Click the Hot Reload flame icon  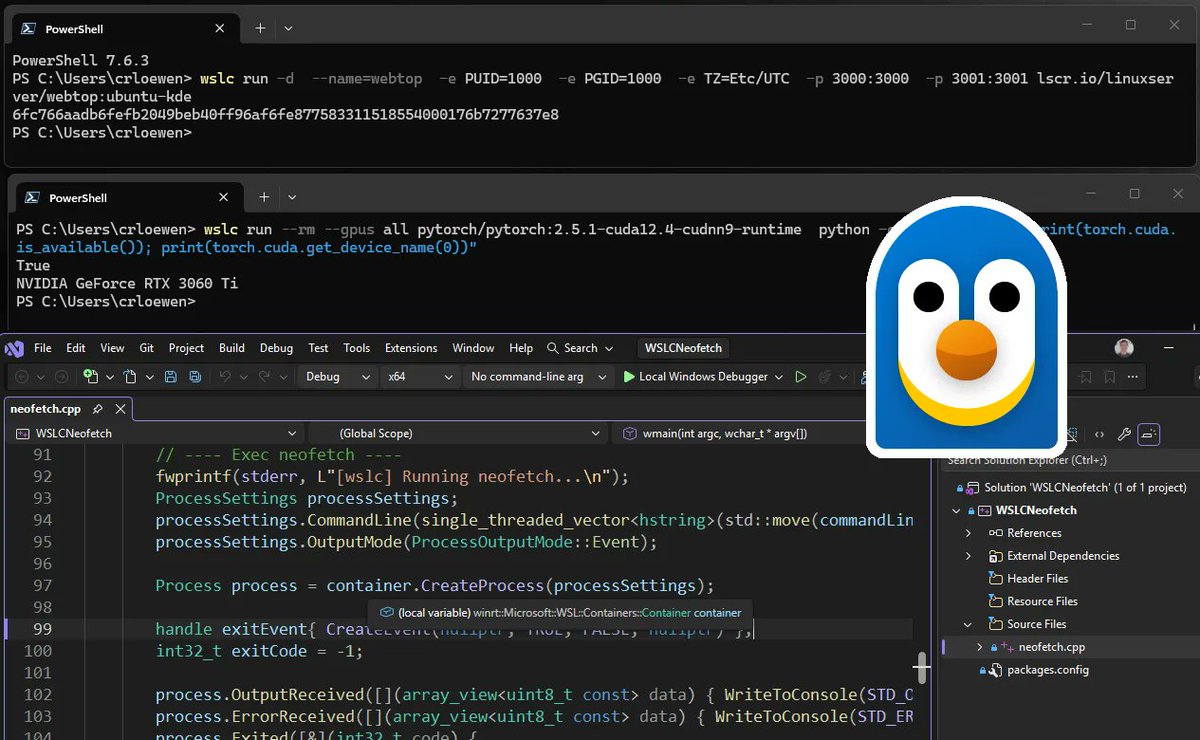(x=826, y=377)
